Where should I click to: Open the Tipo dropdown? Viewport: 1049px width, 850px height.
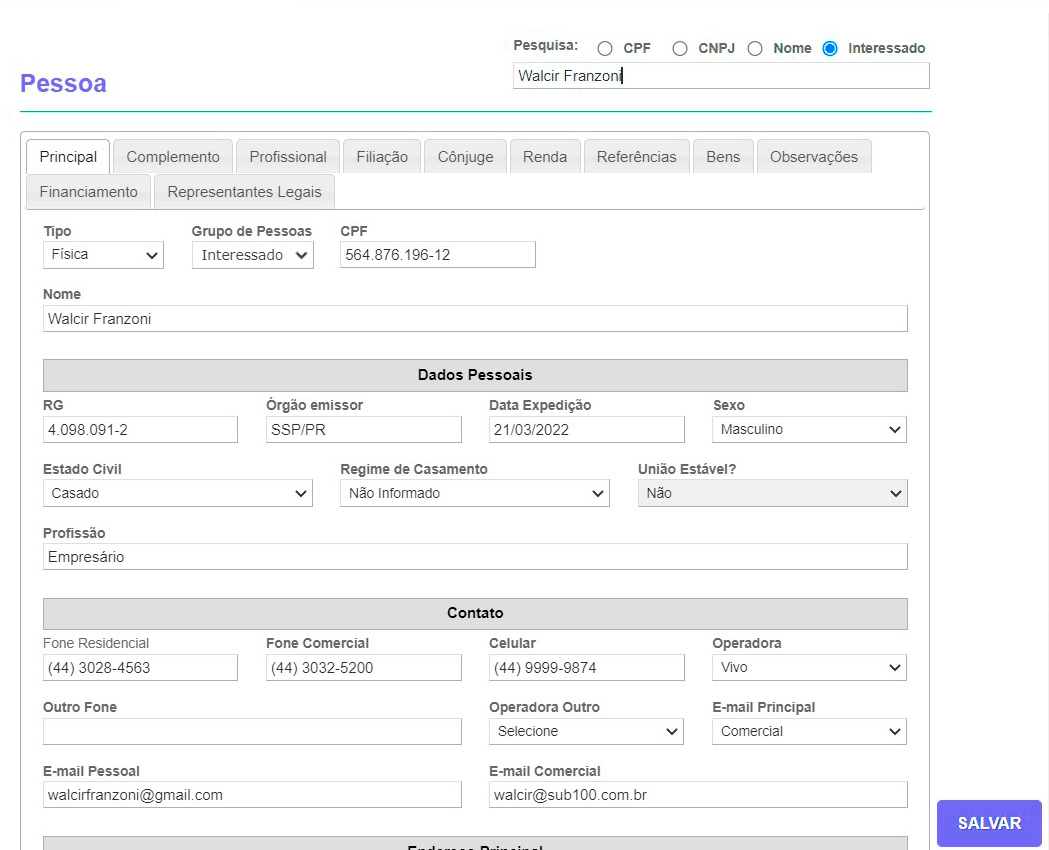103,255
